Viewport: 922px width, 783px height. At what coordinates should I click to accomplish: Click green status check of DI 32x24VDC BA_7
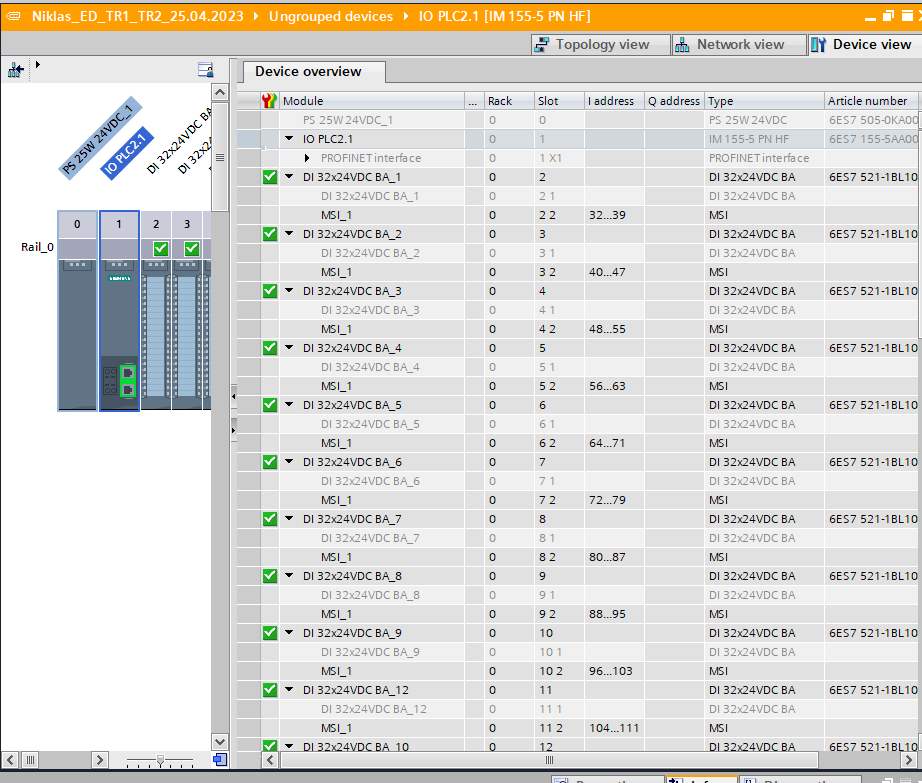click(270, 519)
